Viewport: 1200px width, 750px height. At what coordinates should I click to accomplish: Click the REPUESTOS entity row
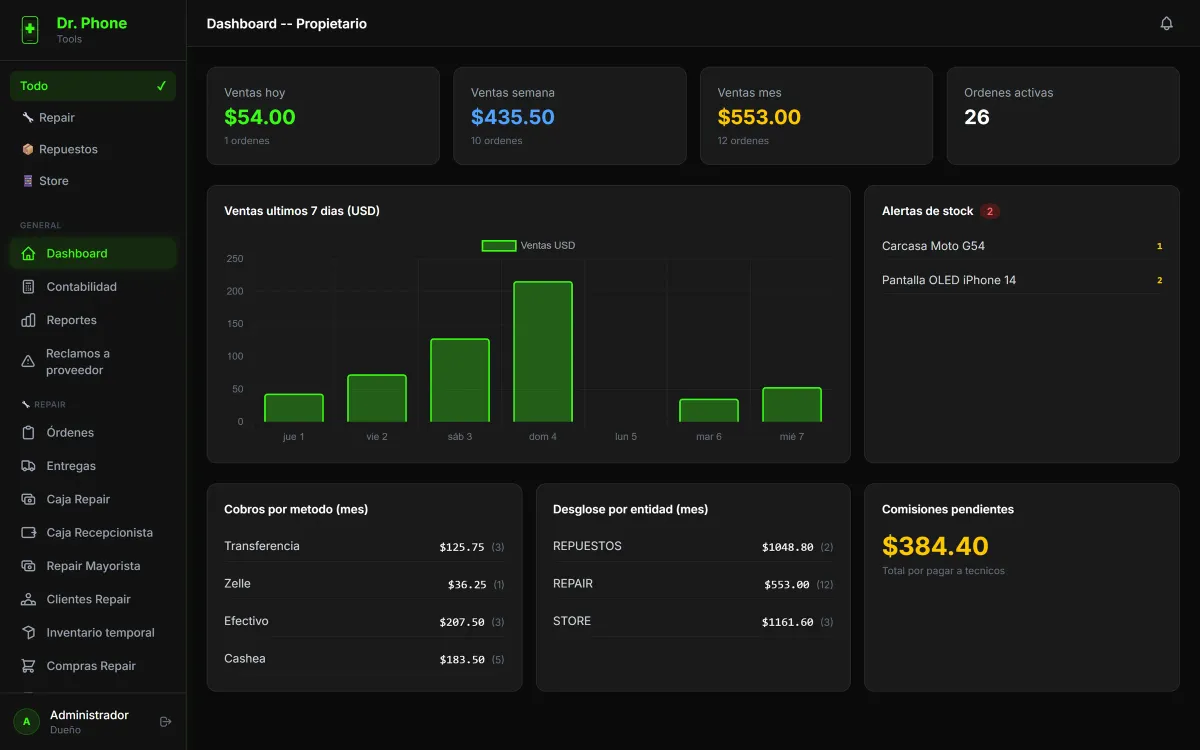click(x=693, y=546)
